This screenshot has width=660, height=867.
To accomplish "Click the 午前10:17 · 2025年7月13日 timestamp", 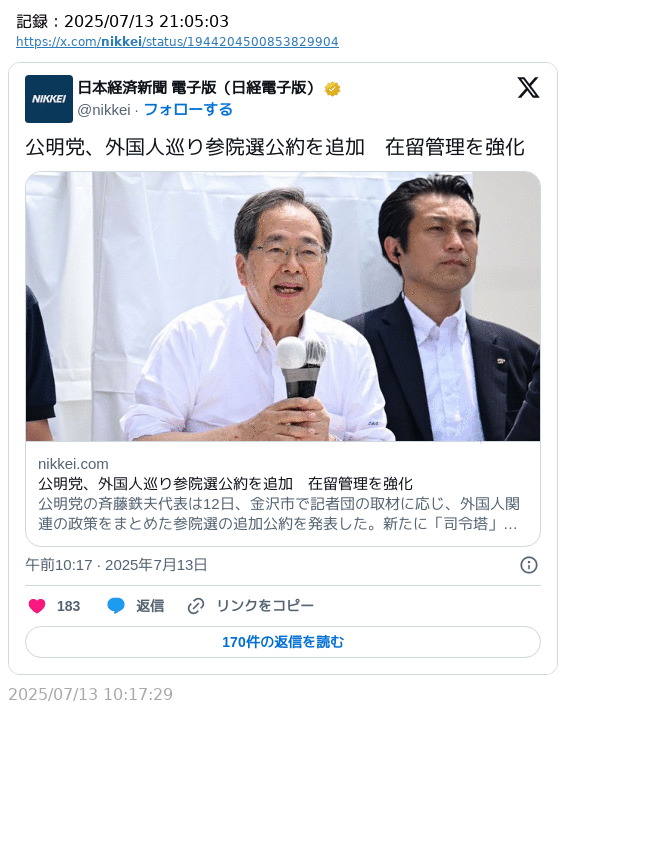I will tap(116, 565).
